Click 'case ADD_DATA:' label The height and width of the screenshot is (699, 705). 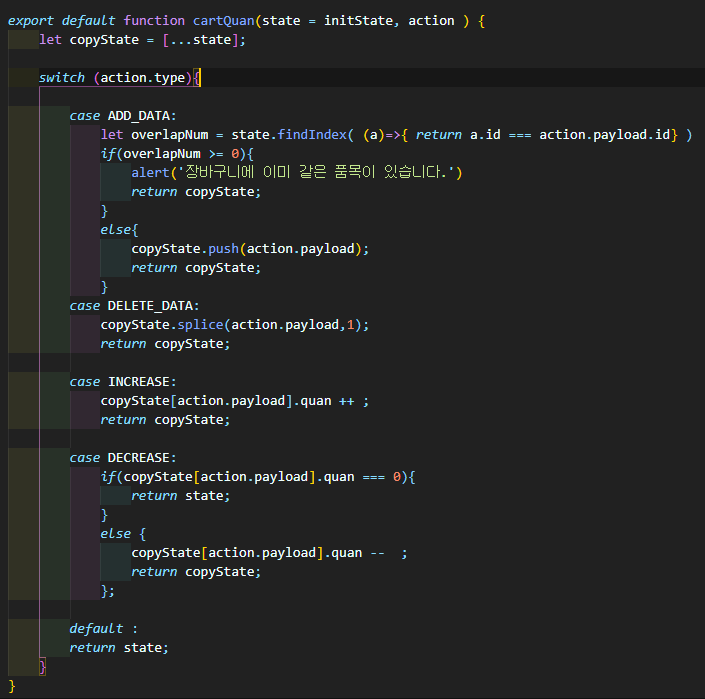click(123, 116)
